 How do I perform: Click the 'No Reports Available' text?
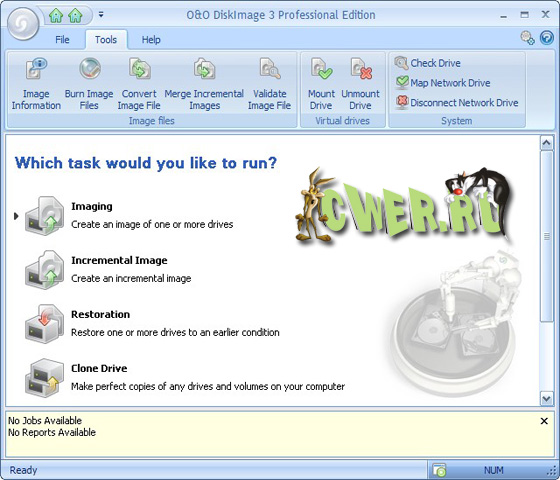pos(52,432)
